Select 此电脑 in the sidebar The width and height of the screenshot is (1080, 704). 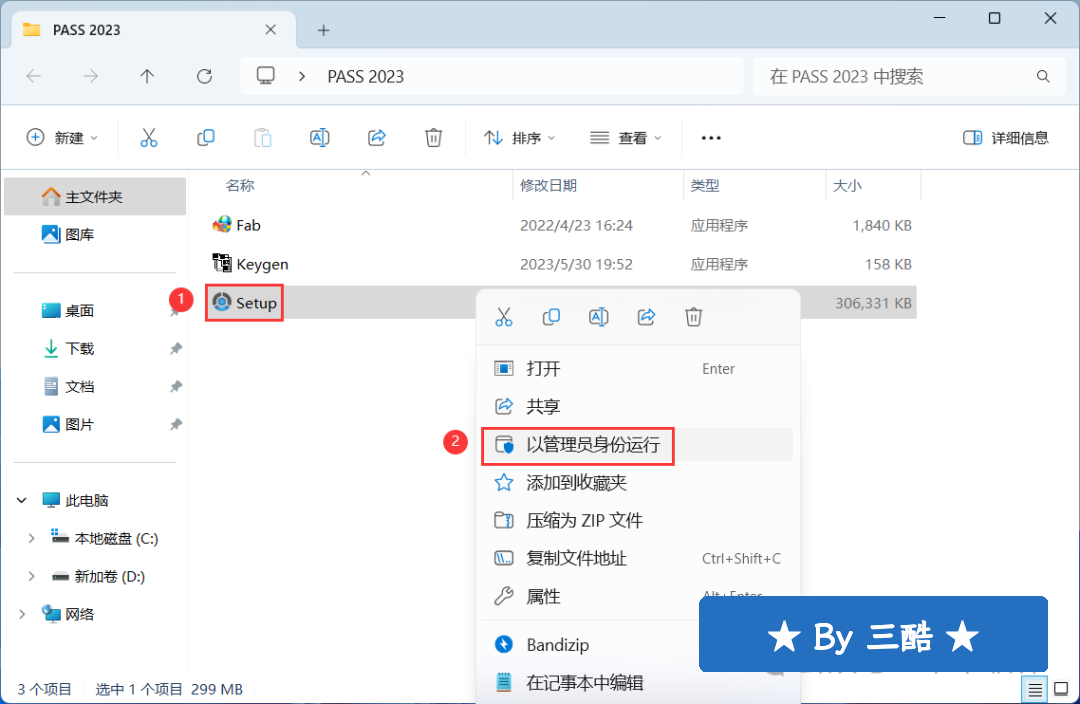[x=95, y=500]
